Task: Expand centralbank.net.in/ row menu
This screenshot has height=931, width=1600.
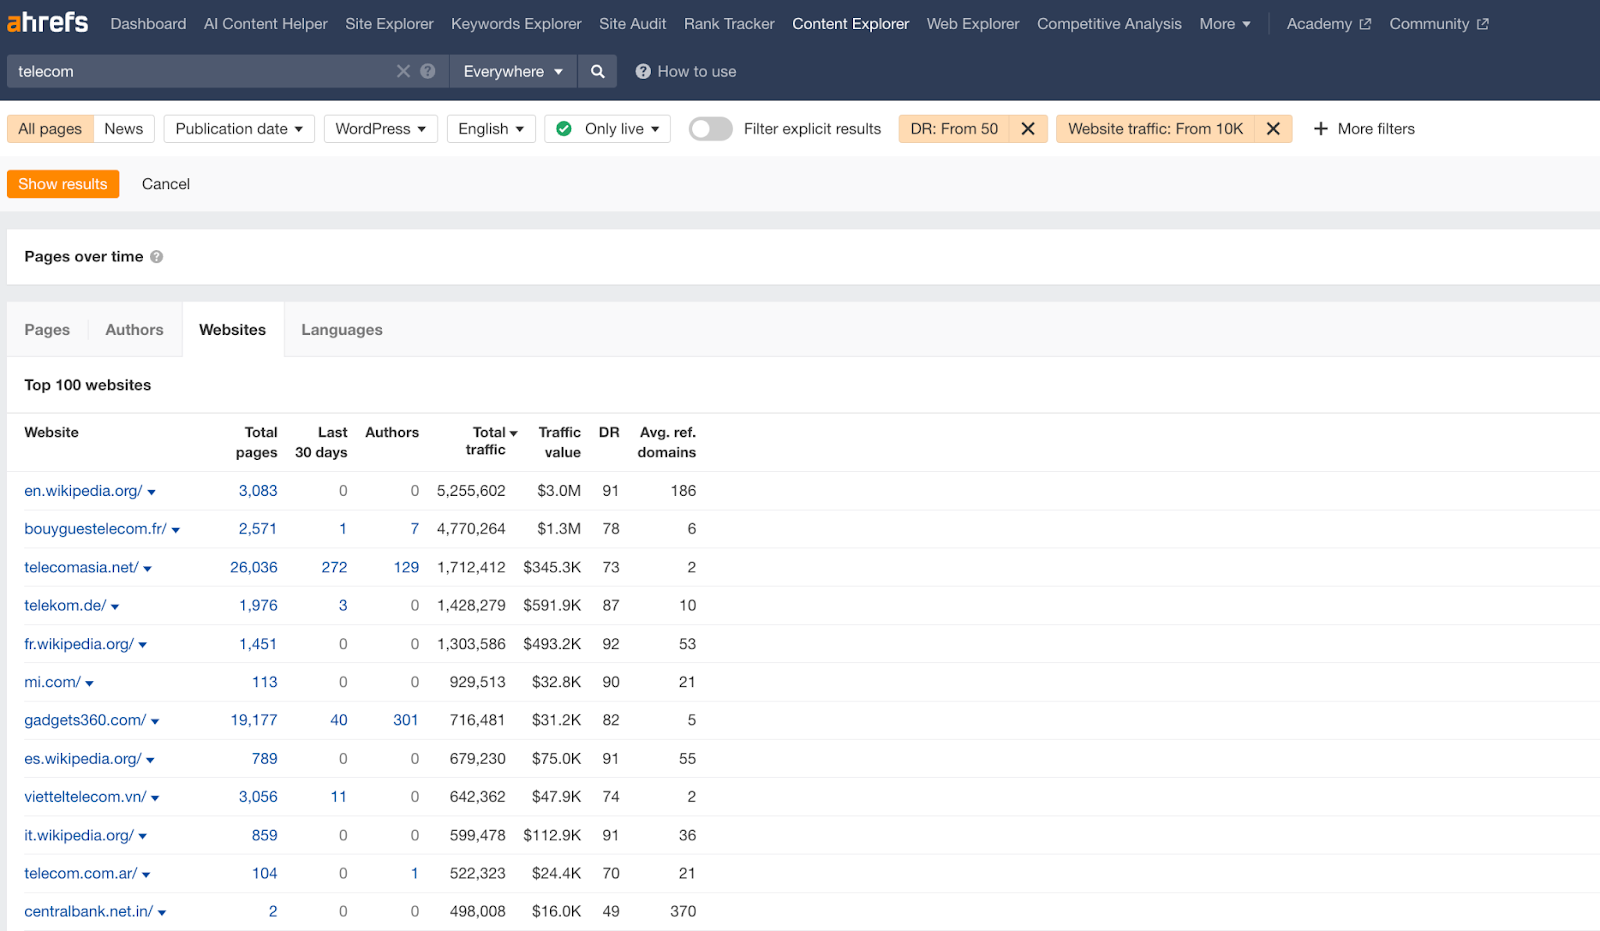Action: [x=162, y=913]
